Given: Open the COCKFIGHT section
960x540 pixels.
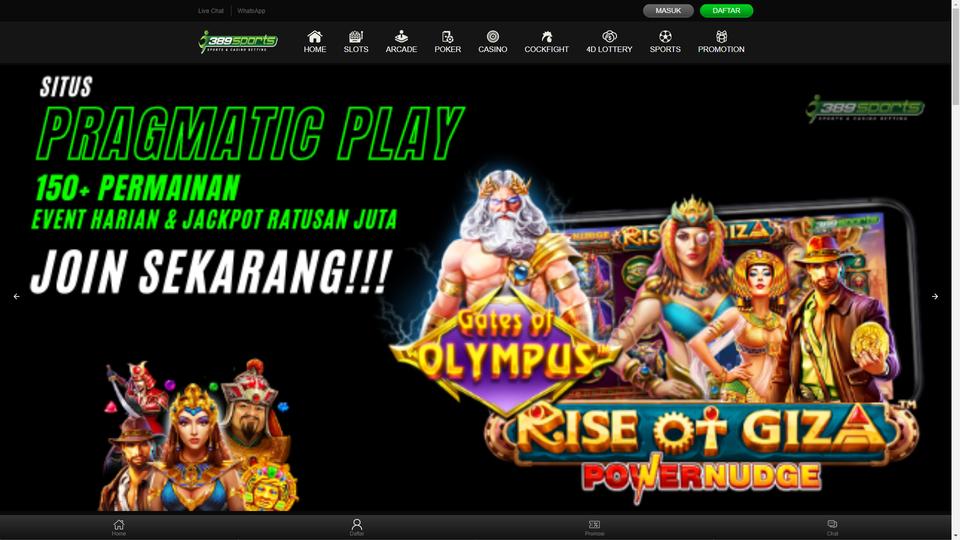Looking at the screenshot, I should click(x=546, y=42).
